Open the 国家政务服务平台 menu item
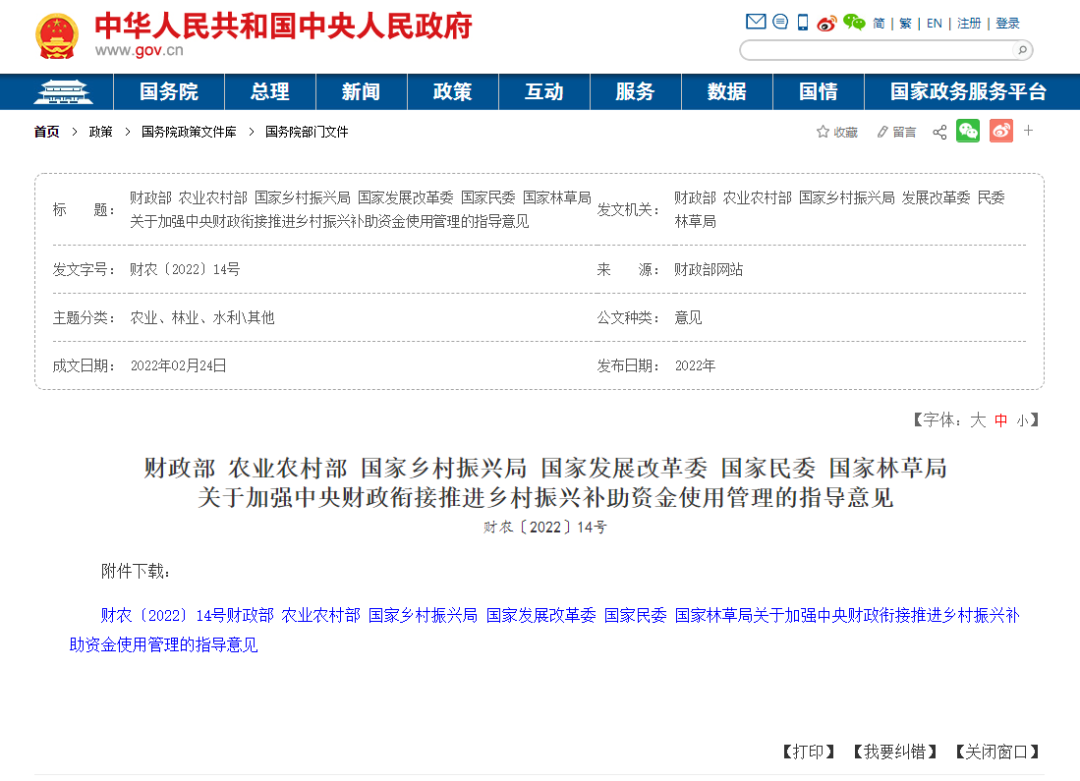Screen dimensions: 1080x781 pyautogui.click(x=968, y=92)
